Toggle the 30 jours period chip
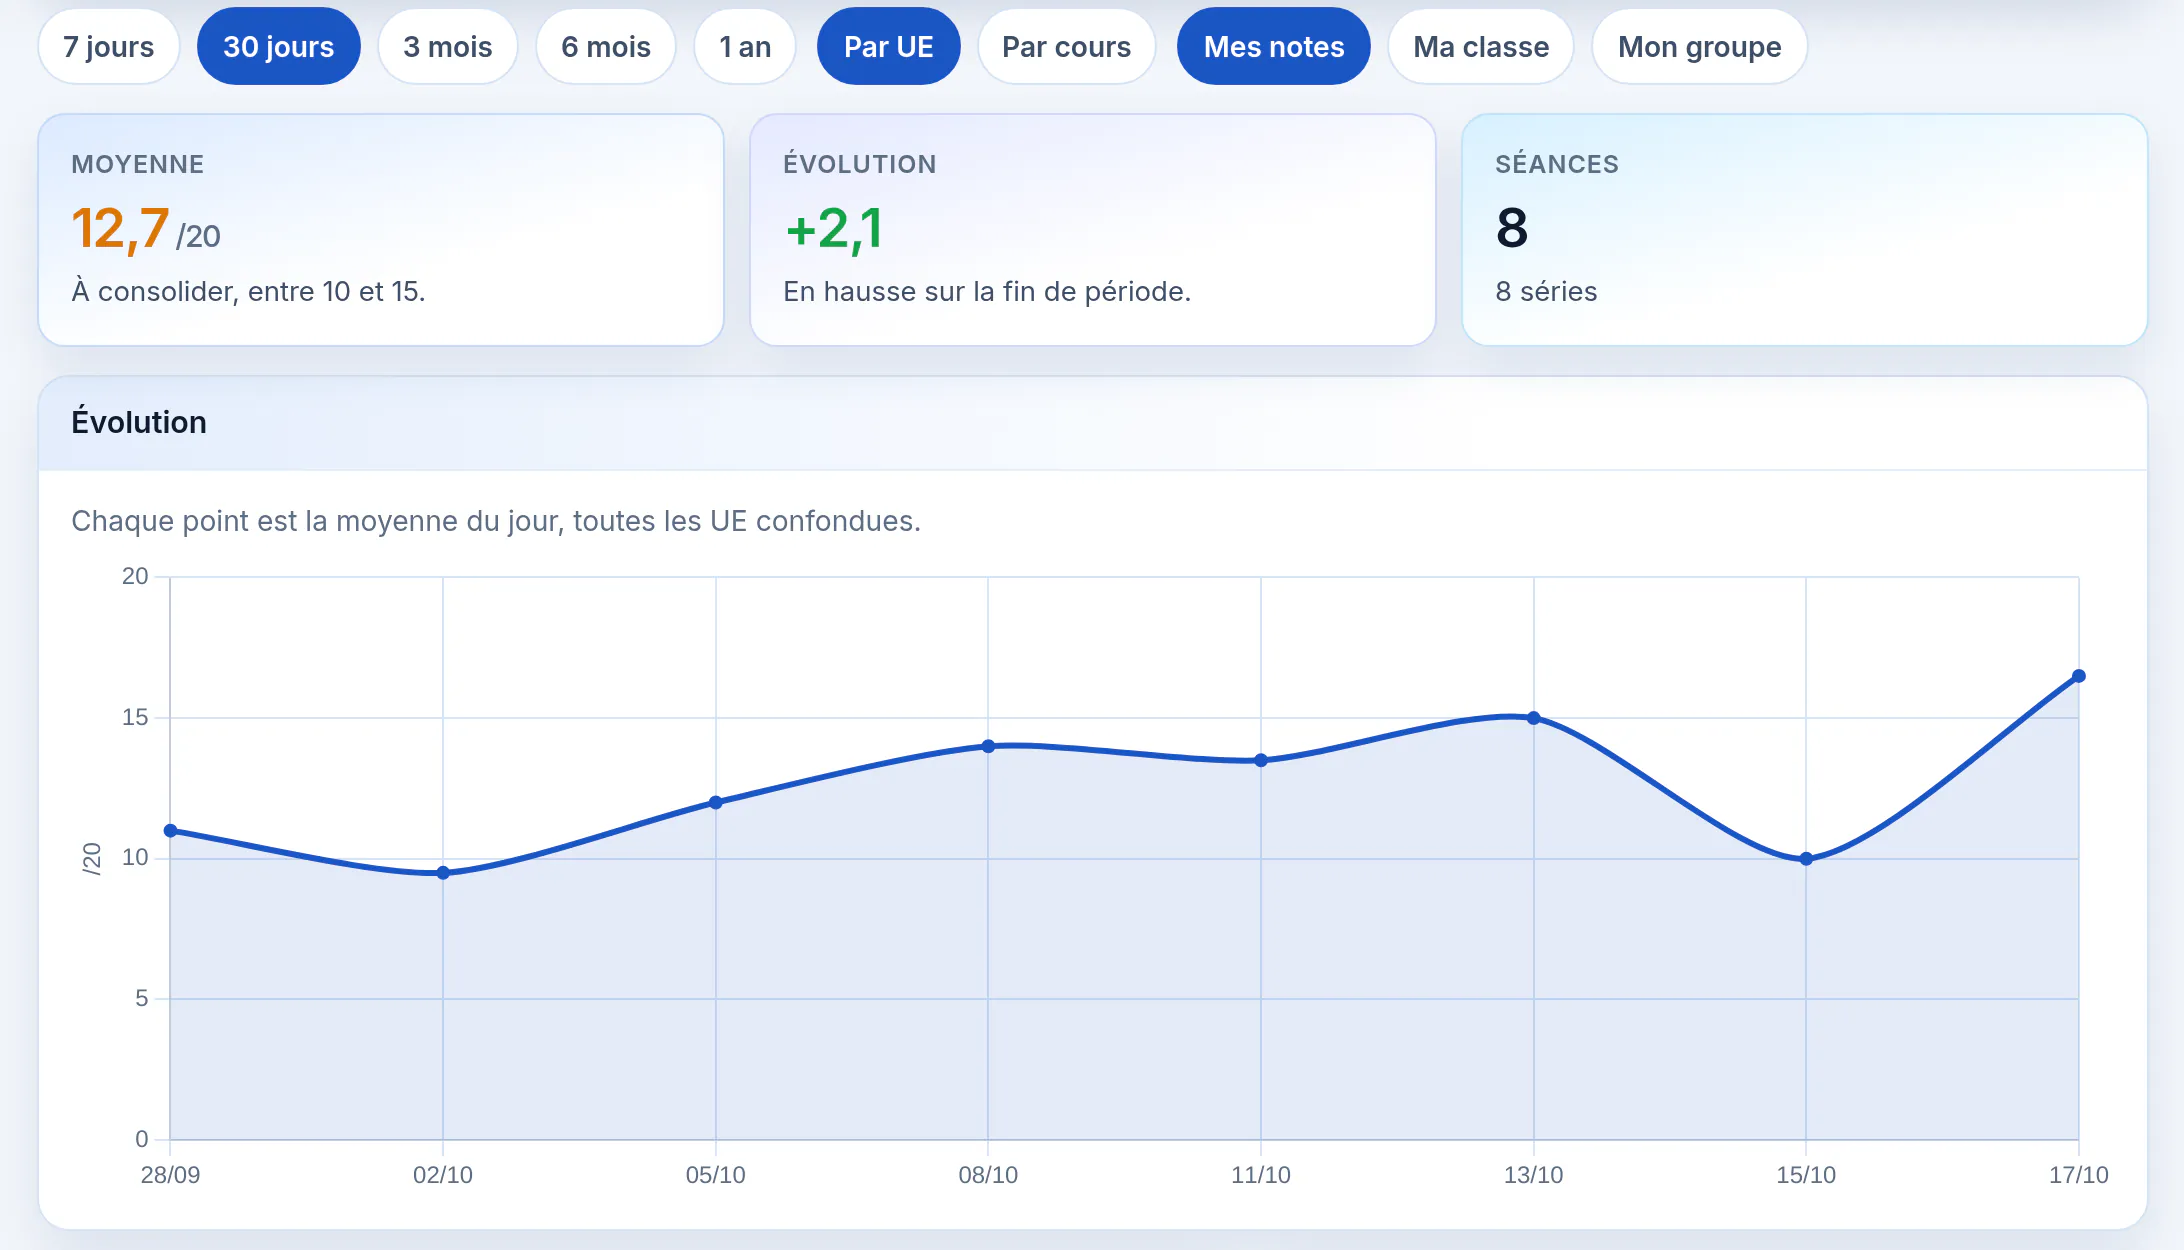 point(278,47)
